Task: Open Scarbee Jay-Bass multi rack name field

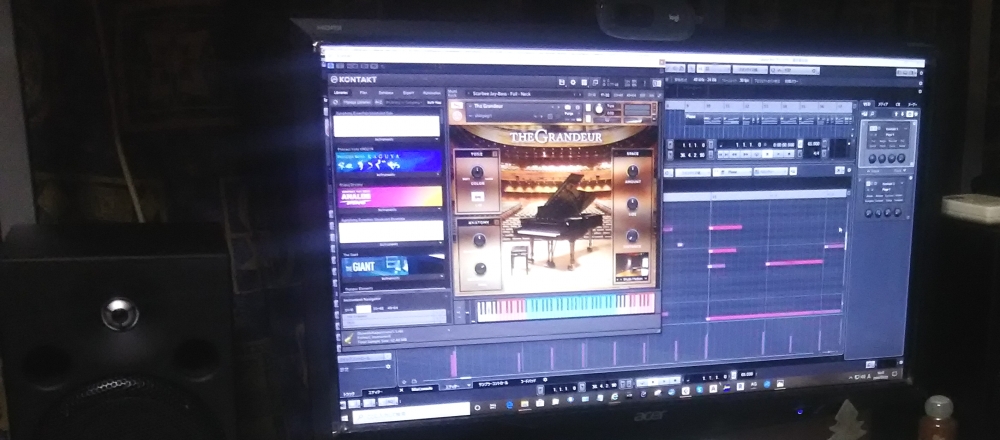Action: pos(524,94)
